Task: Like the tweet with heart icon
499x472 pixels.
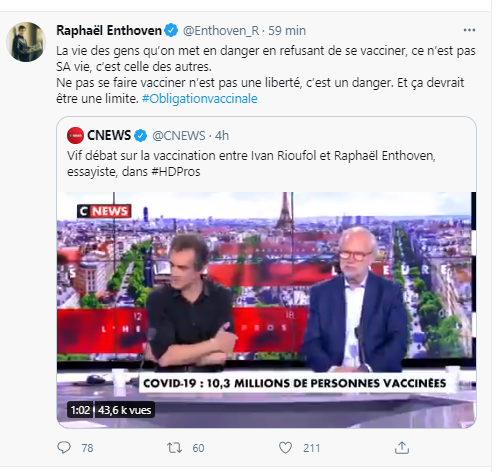Action: tap(285, 448)
